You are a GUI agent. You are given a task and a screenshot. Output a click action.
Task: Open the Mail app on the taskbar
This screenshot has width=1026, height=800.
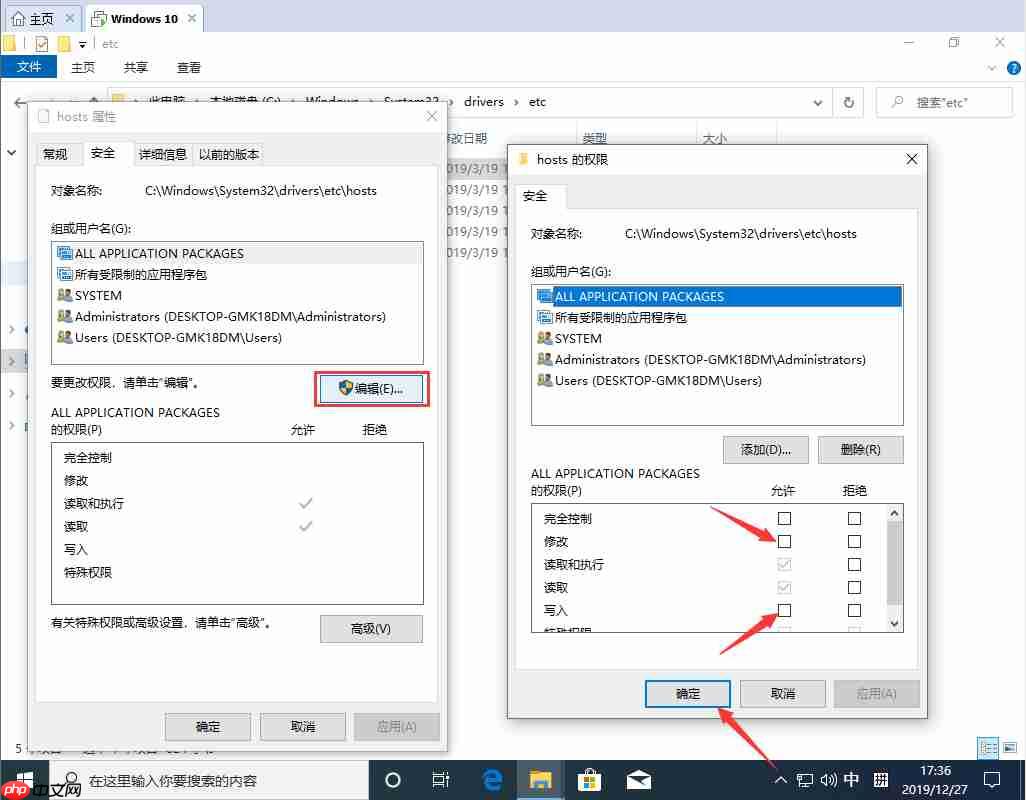(638, 780)
